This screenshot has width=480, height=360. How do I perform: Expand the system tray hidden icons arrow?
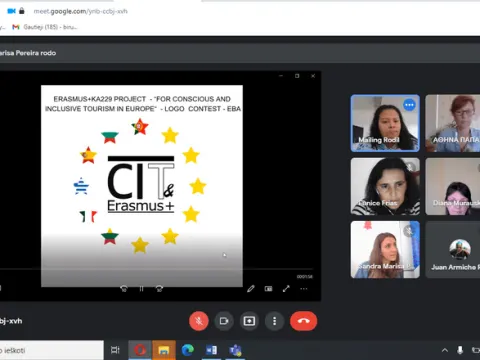pyautogui.click(x=445, y=350)
